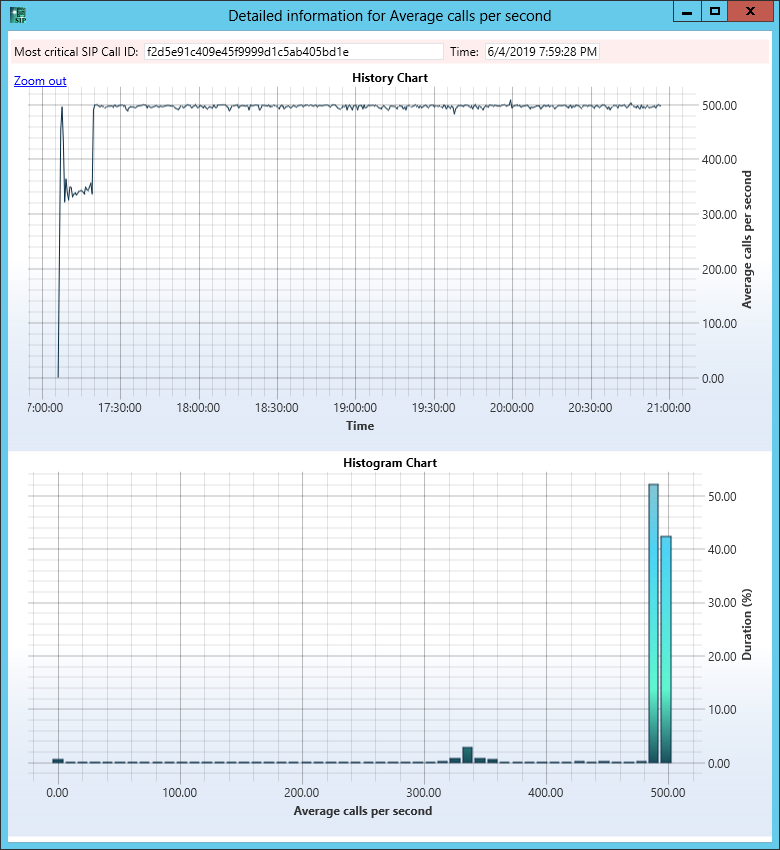
Task: Click the 19:00:00 time axis label
Action: pyautogui.click(x=355, y=408)
